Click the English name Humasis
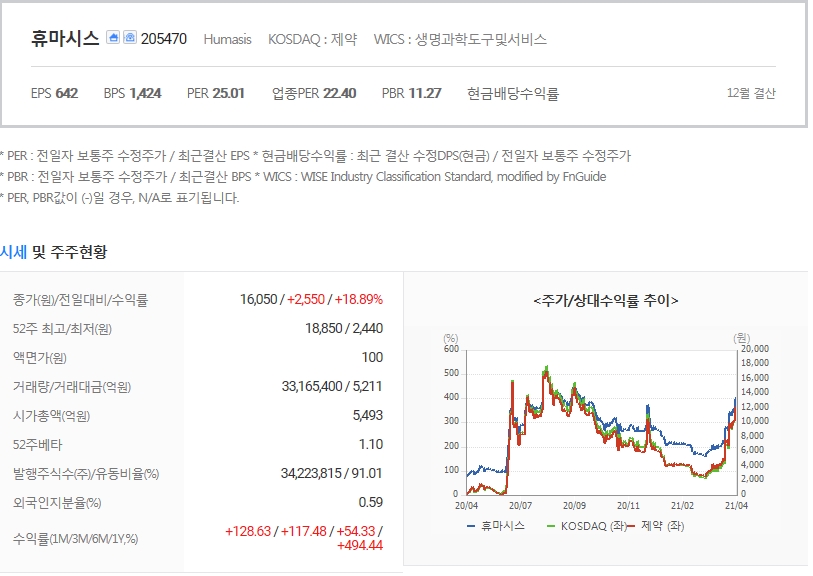813x576 pixels. (x=227, y=39)
